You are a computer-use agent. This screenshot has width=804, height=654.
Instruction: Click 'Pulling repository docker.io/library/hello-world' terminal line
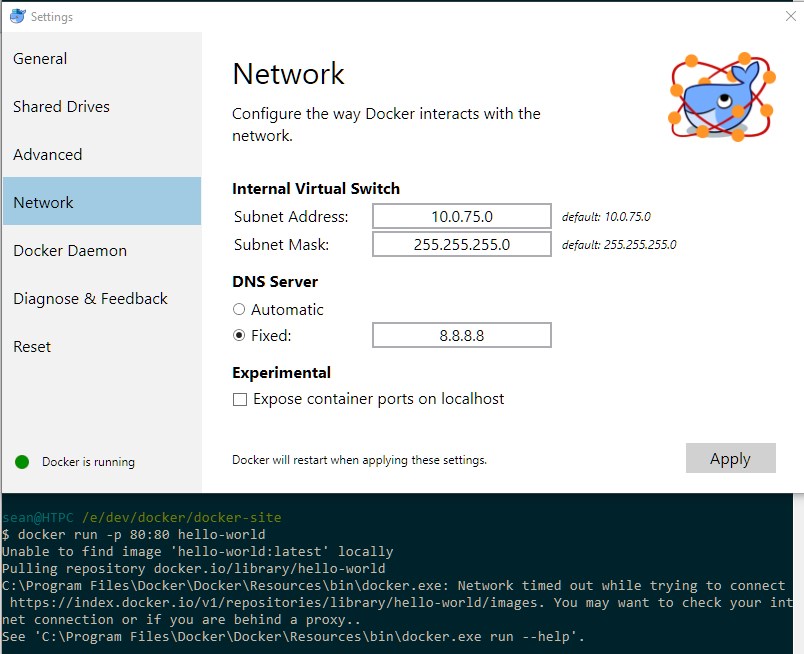pyautogui.click(x=193, y=568)
